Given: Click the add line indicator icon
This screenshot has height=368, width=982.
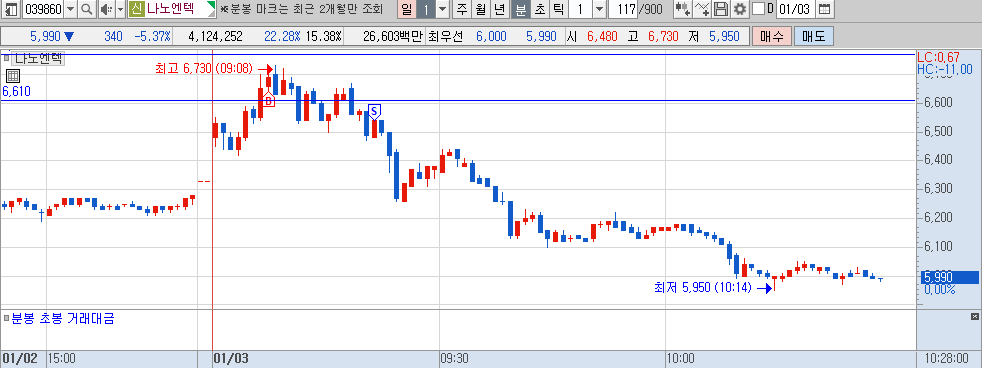Looking at the screenshot, I should tap(703, 9).
